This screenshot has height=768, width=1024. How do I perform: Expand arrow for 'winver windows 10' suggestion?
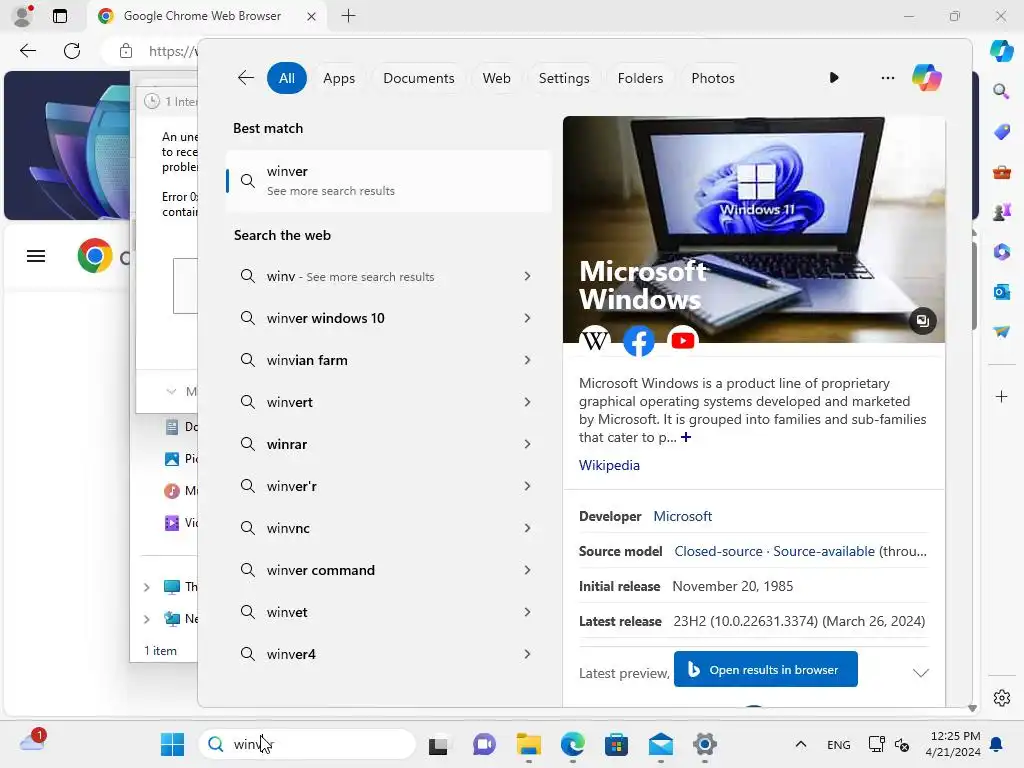[x=527, y=318]
